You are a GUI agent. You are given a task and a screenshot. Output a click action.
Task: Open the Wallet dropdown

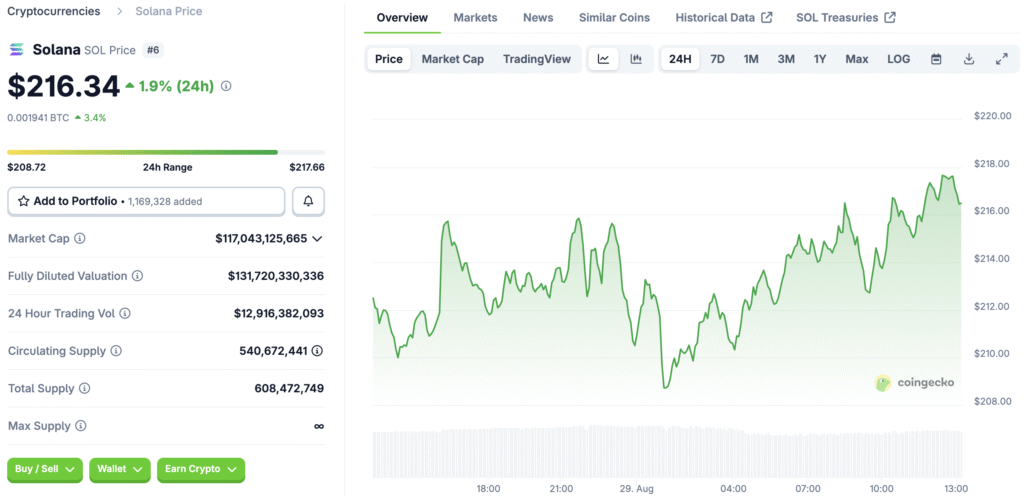tap(119, 469)
